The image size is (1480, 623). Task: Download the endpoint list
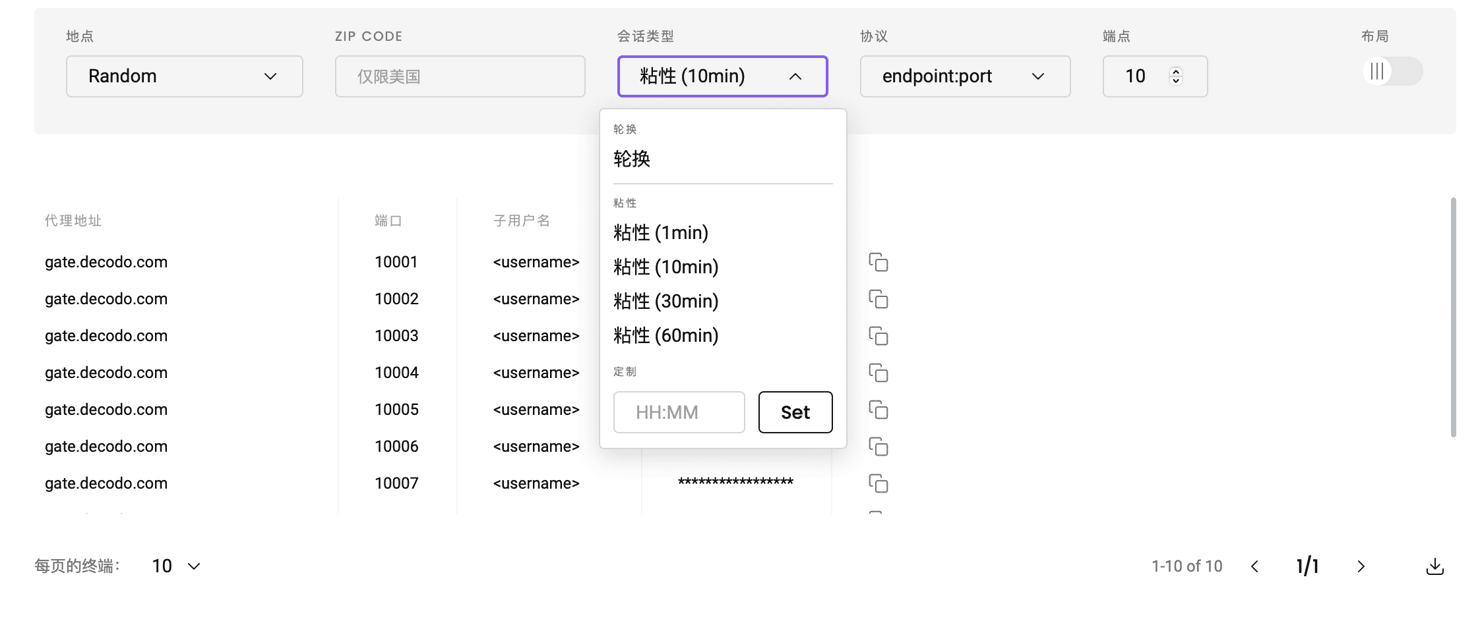1434,567
